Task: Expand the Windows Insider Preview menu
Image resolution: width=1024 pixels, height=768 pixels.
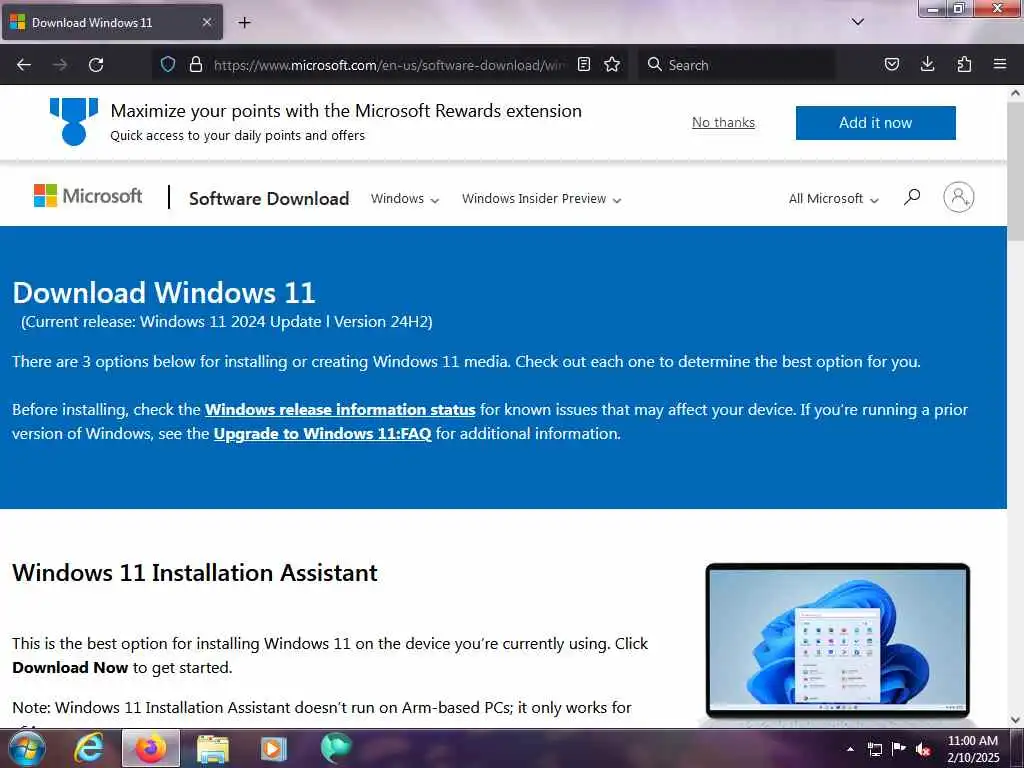Action: pos(541,199)
